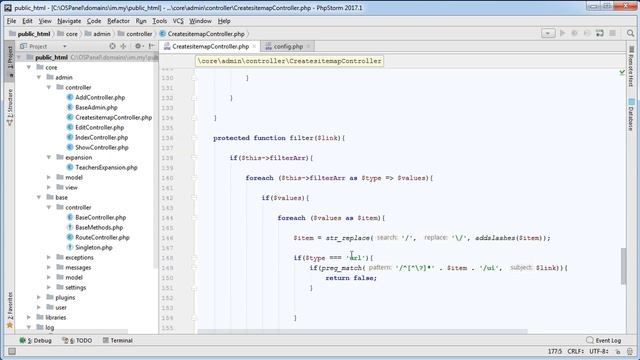Click the Run play icon in toolbar
Viewport: 640px width, 360px height.
point(562,33)
